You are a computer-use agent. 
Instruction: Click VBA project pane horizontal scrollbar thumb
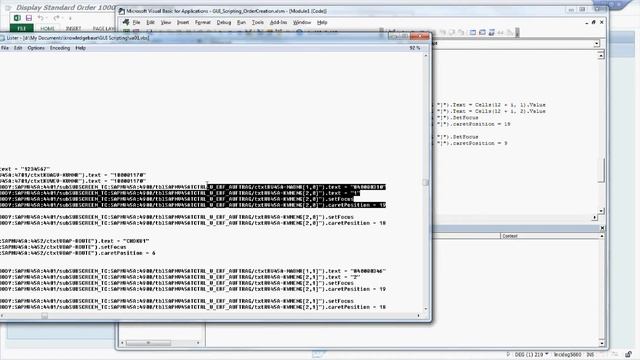coord(148,343)
